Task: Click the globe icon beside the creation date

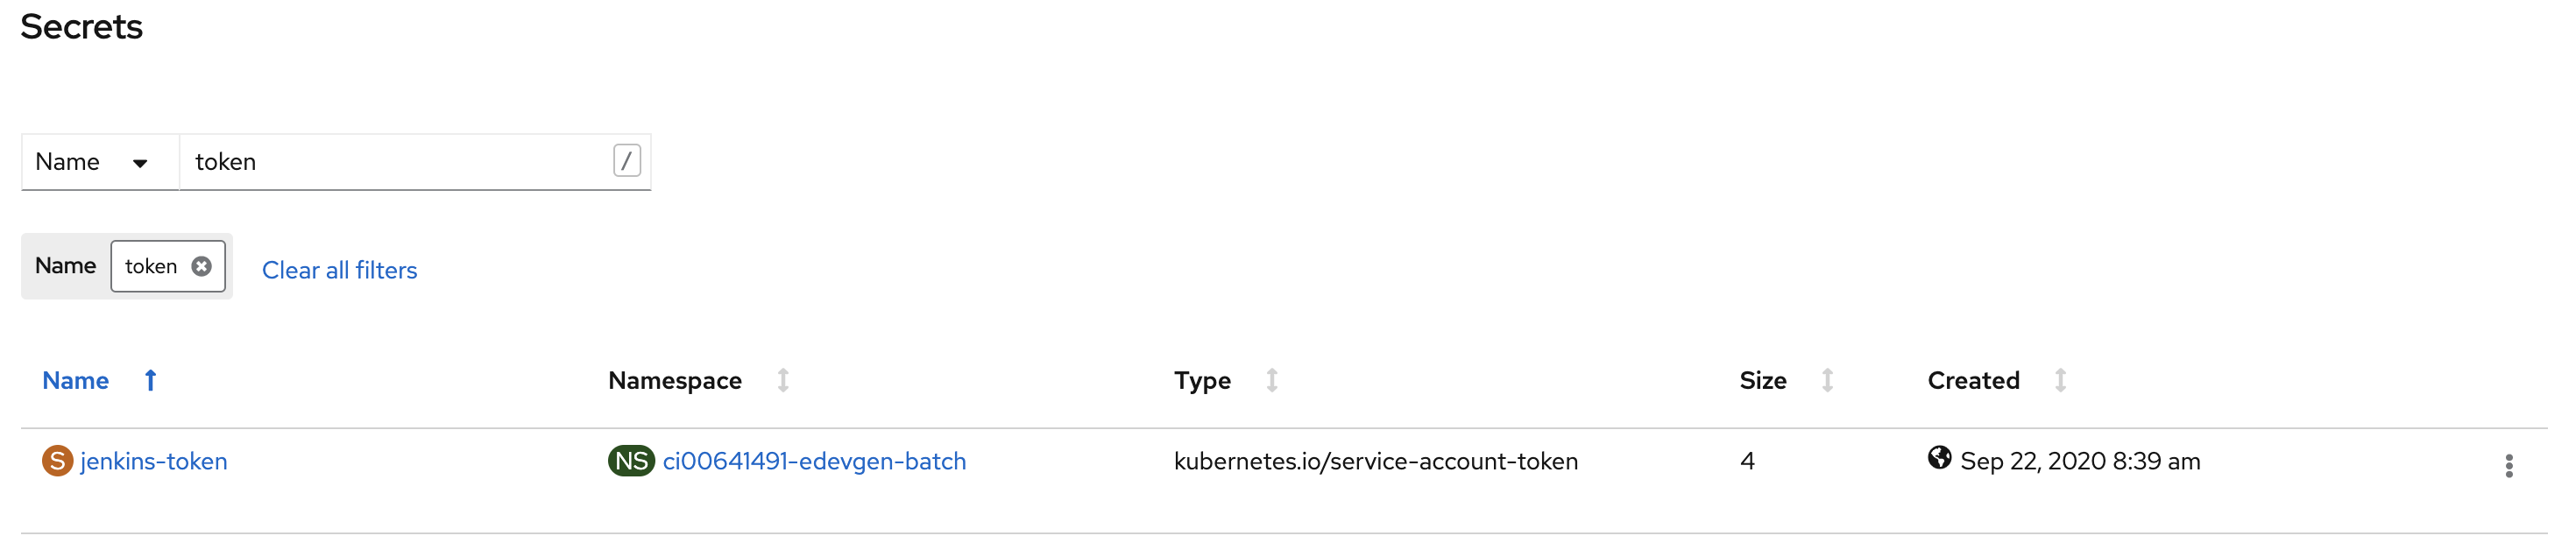Action: [x=1940, y=459]
